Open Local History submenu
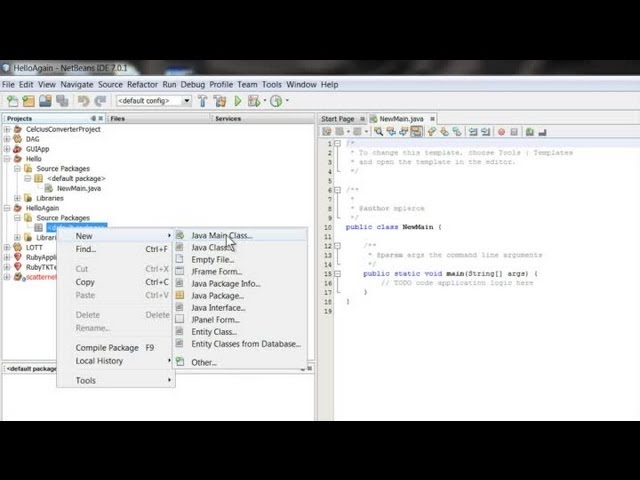640x480 pixels. click(x=116, y=361)
